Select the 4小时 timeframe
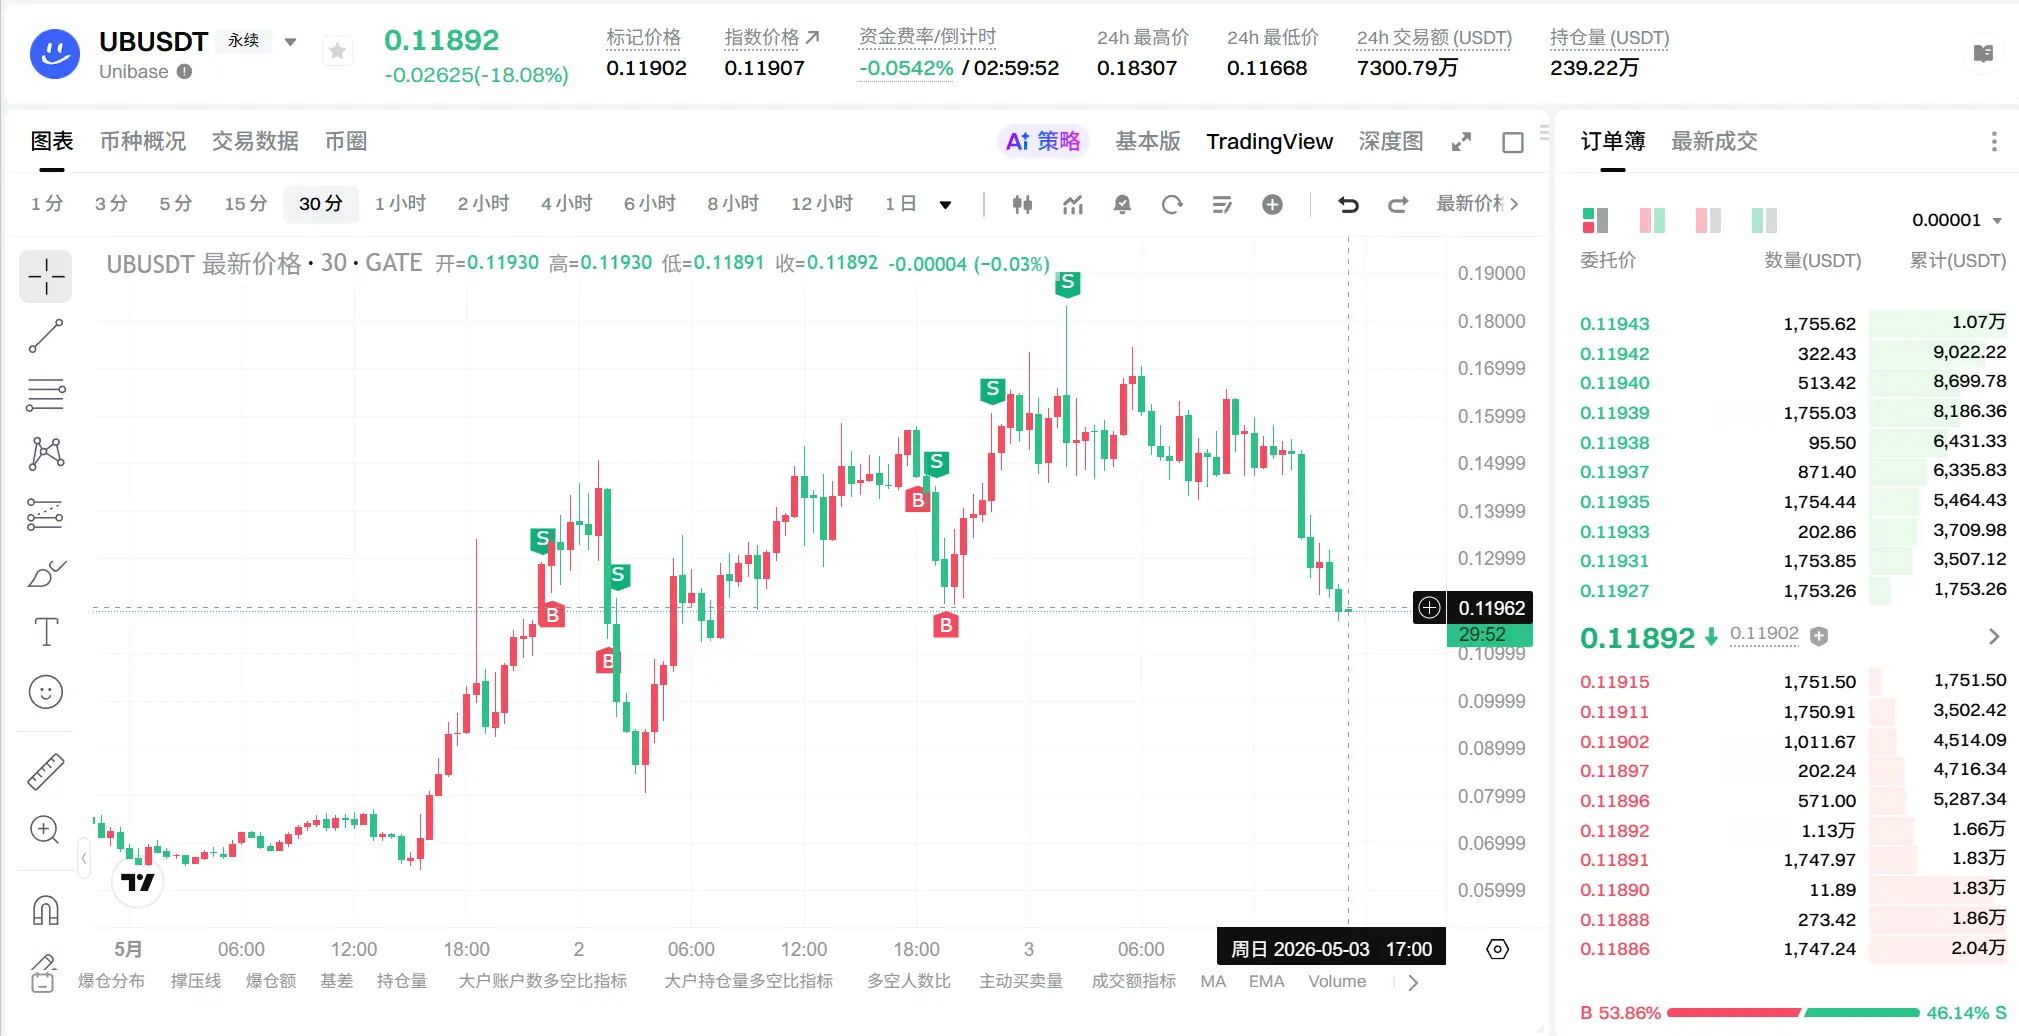The image size is (2019, 1036). pyautogui.click(x=566, y=204)
